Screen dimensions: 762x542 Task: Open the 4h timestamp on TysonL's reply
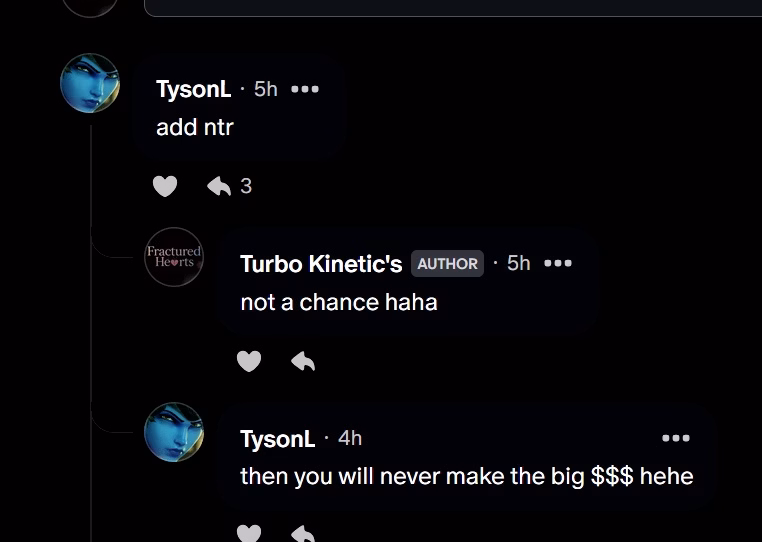pos(350,438)
